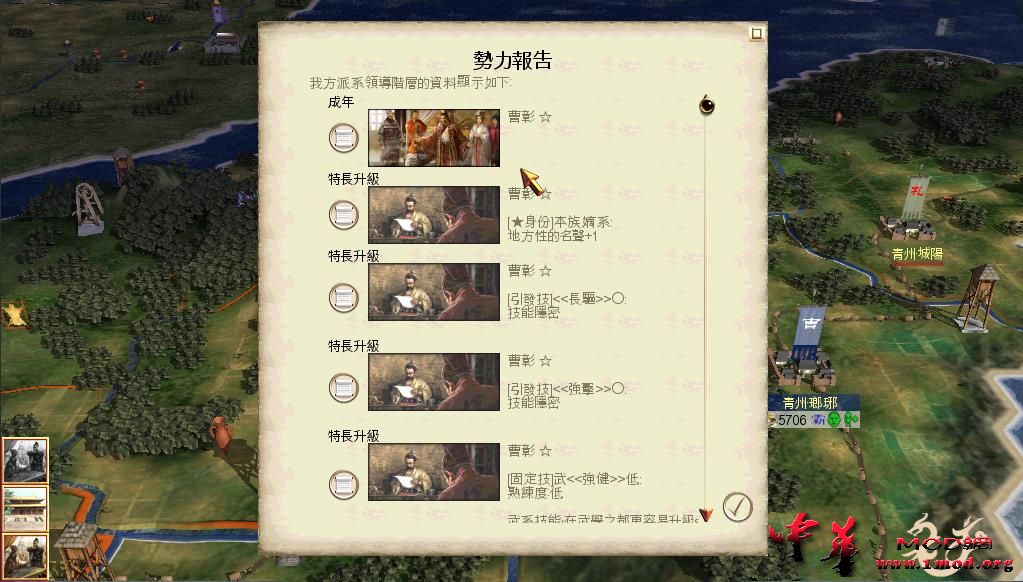The height and width of the screenshot is (582, 1023).
Task: Open the general portrait tab at bottom left
Action: click(25, 461)
